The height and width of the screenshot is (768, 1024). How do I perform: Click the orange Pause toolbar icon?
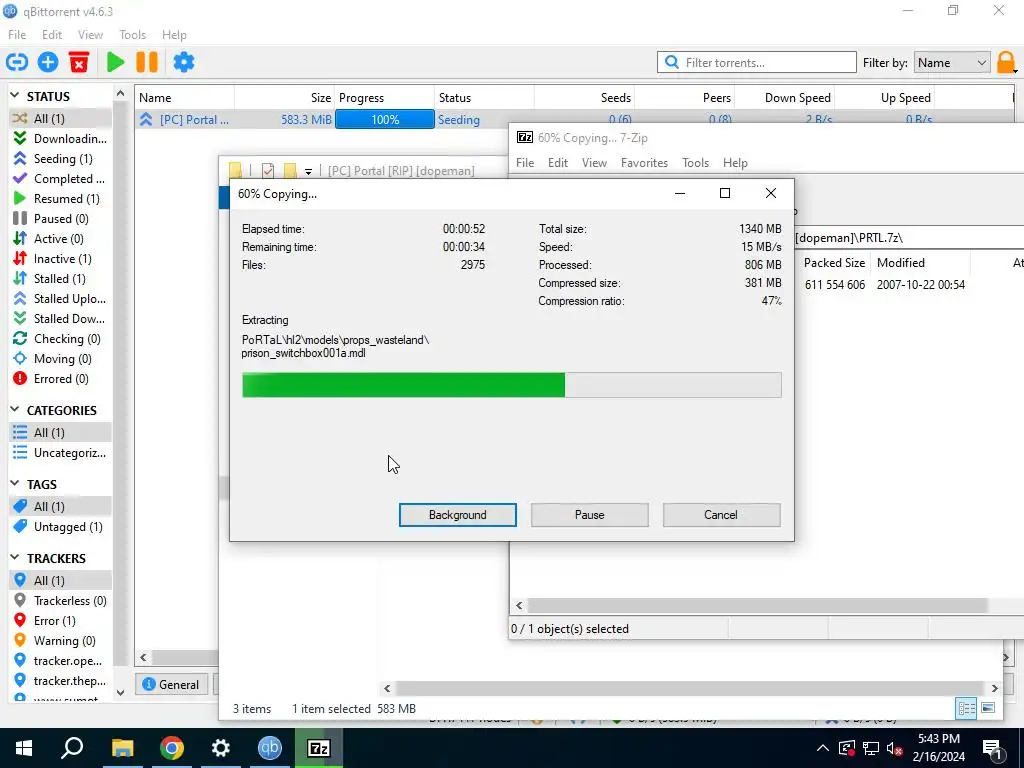pos(147,62)
